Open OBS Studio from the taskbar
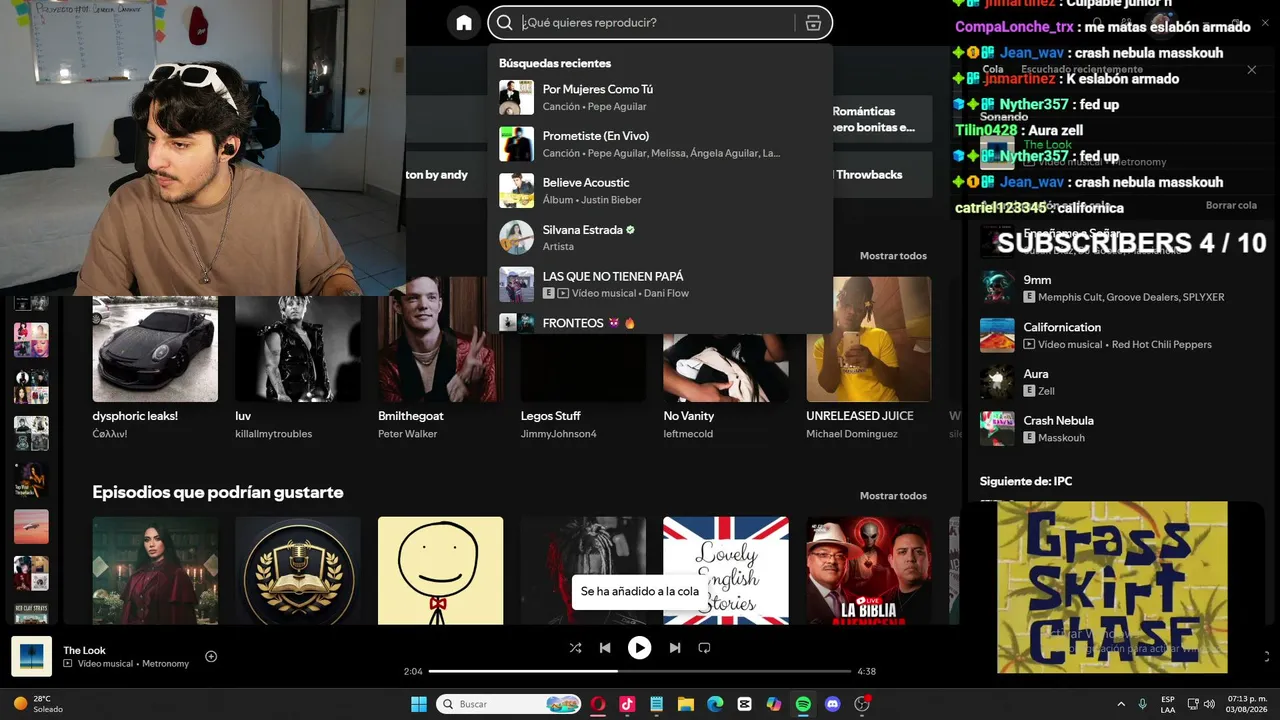 click(x=862, y=704)
